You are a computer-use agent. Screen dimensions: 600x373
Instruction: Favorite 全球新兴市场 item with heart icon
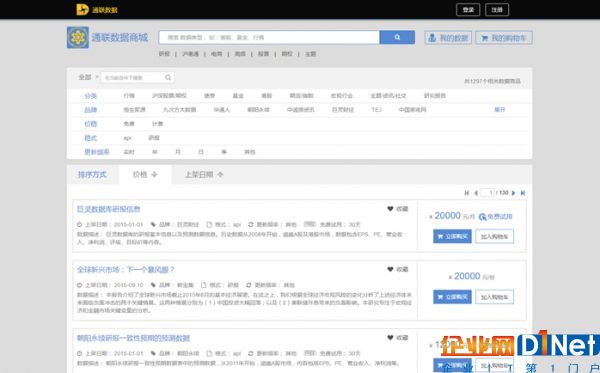pos(390,269)
